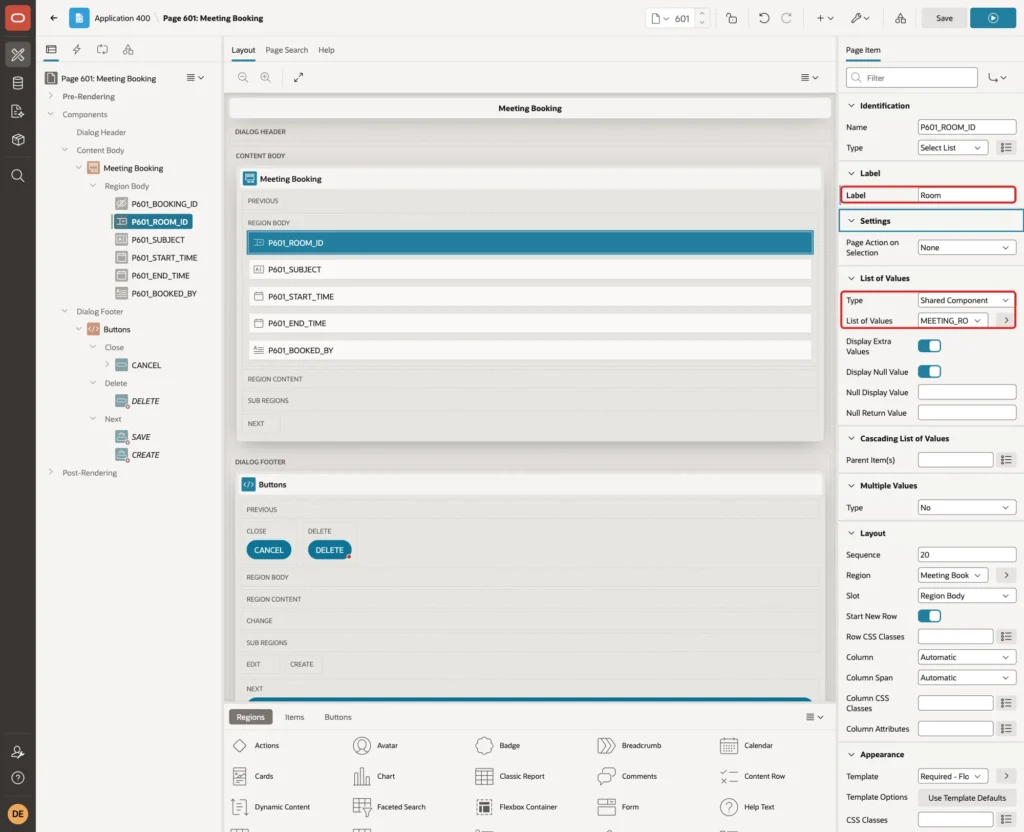Switch to Rendering tree tab icon
Image resolution: width=1024 pixels, height=832 pixels.
51,50
